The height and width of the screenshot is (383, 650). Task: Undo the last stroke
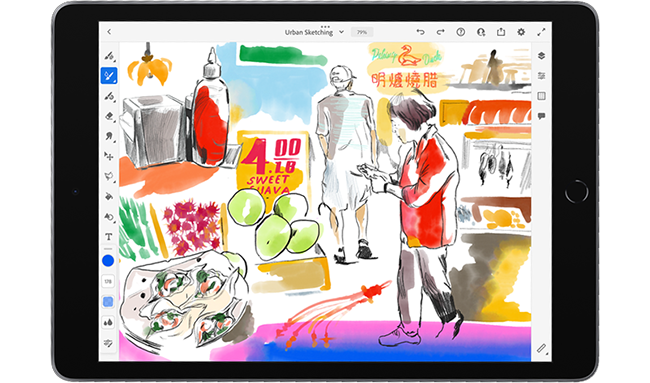click(420, 32)
